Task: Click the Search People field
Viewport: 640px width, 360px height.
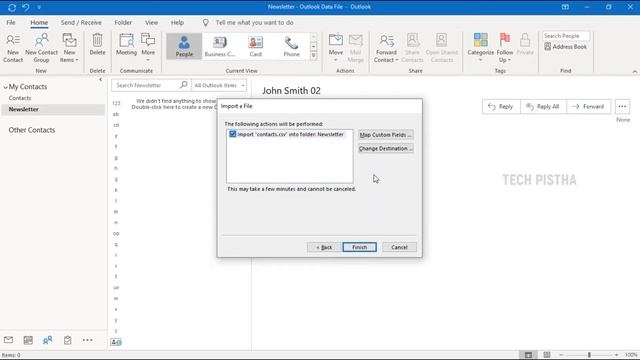Action: pos(566,36)
